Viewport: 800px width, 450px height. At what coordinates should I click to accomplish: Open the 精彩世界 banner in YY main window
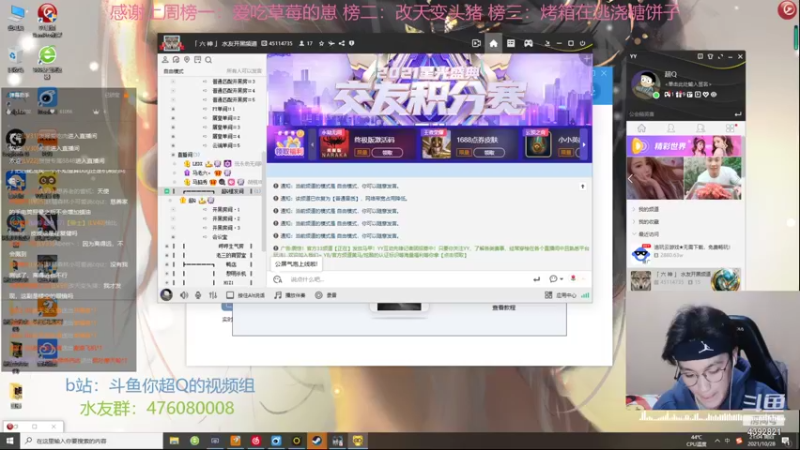coord(684,146)
